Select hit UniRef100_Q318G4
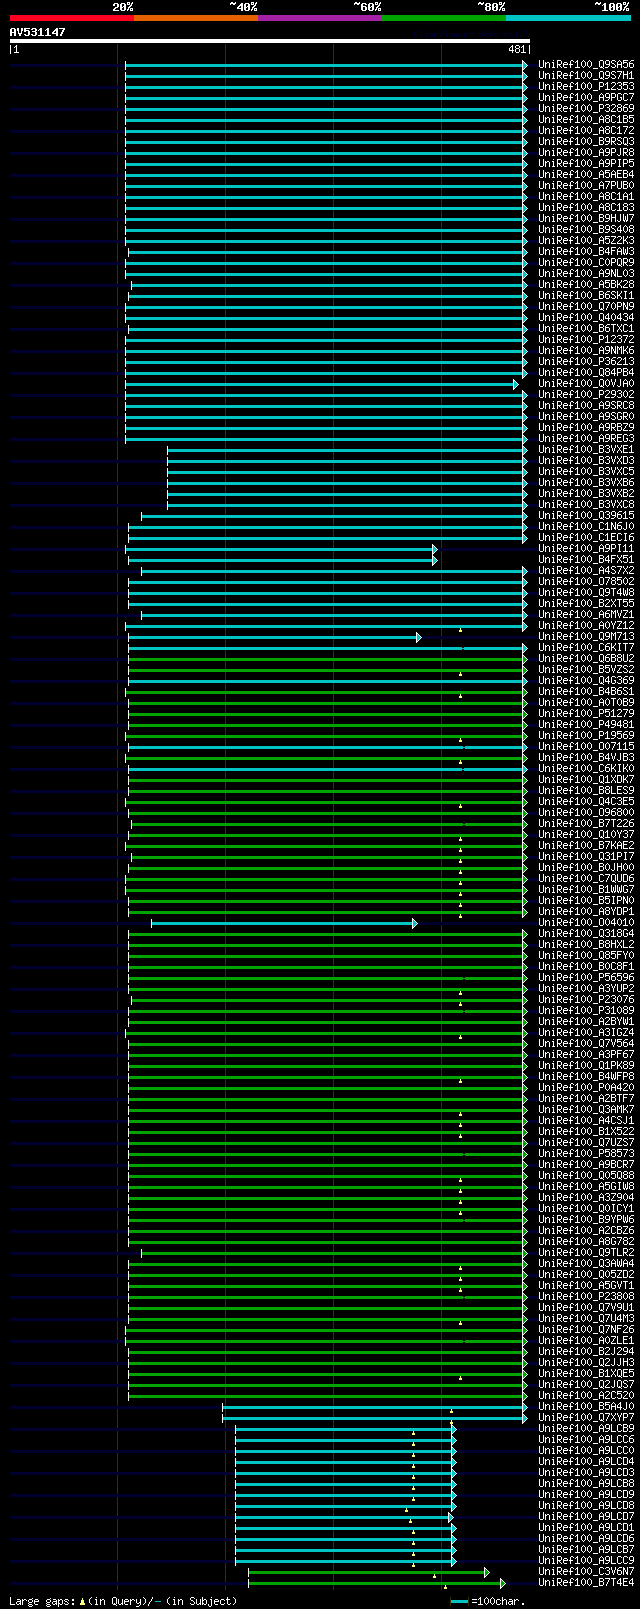640x1609 pixels. pyautogui.click(x=586, y=933)
